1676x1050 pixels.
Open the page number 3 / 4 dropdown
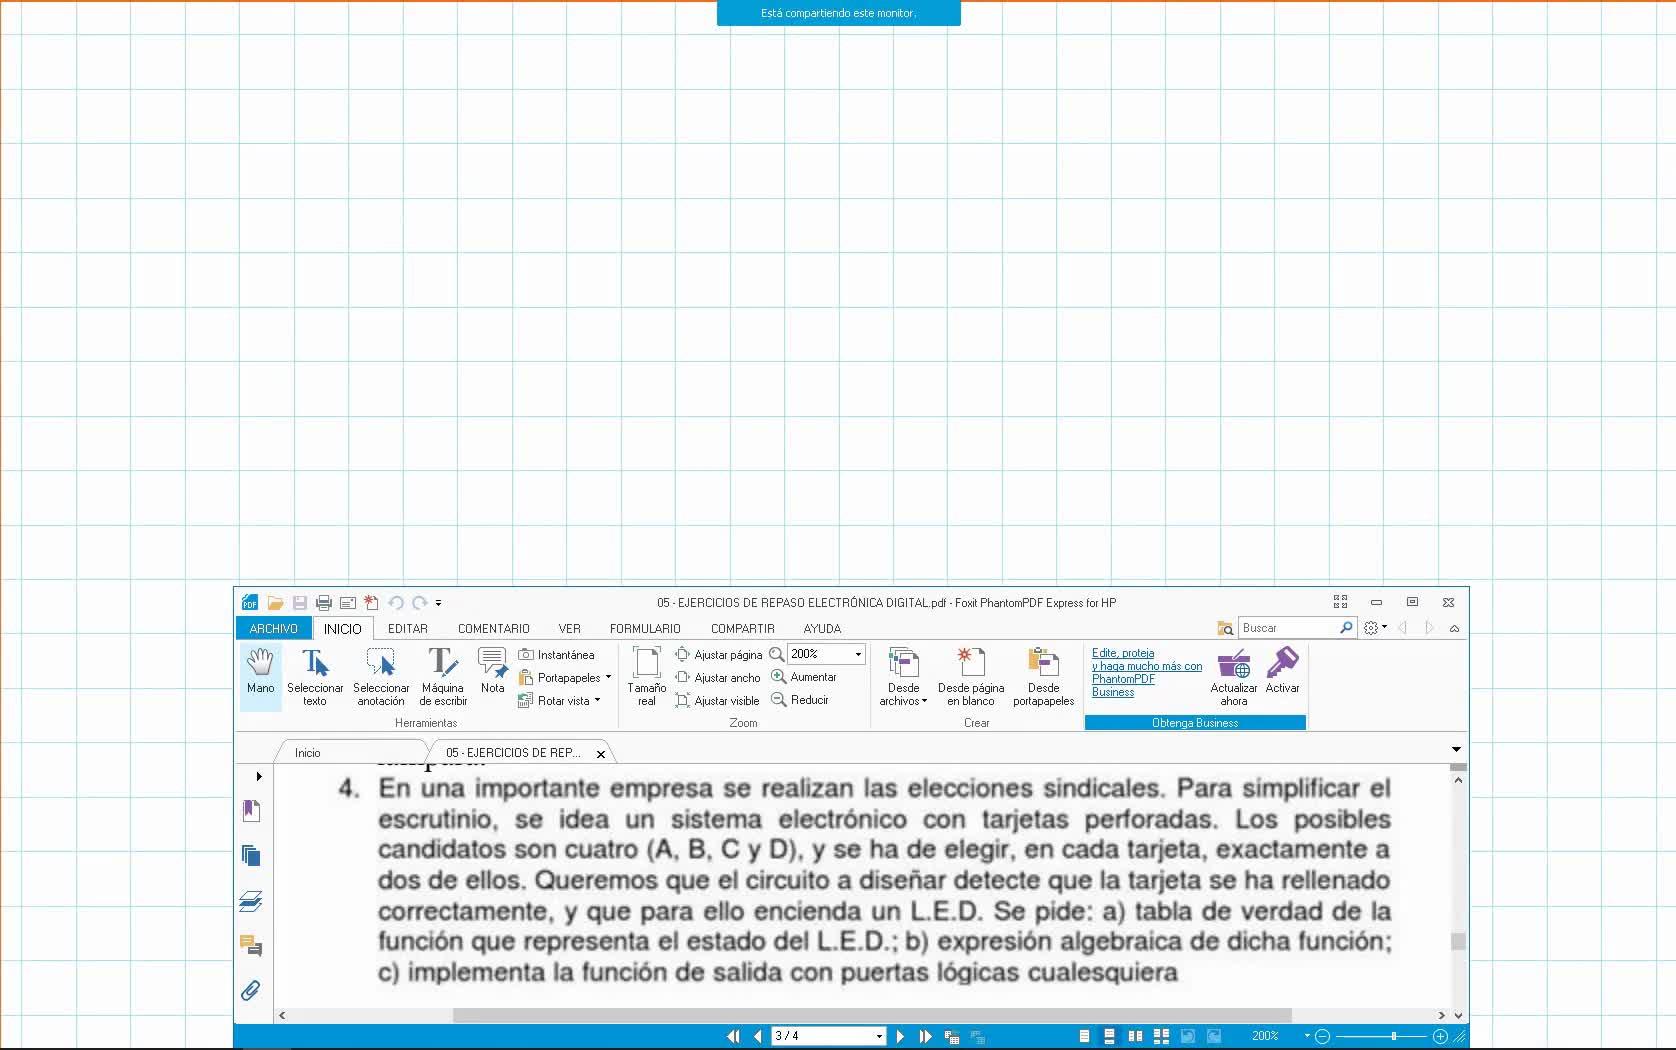[880, 1037]
